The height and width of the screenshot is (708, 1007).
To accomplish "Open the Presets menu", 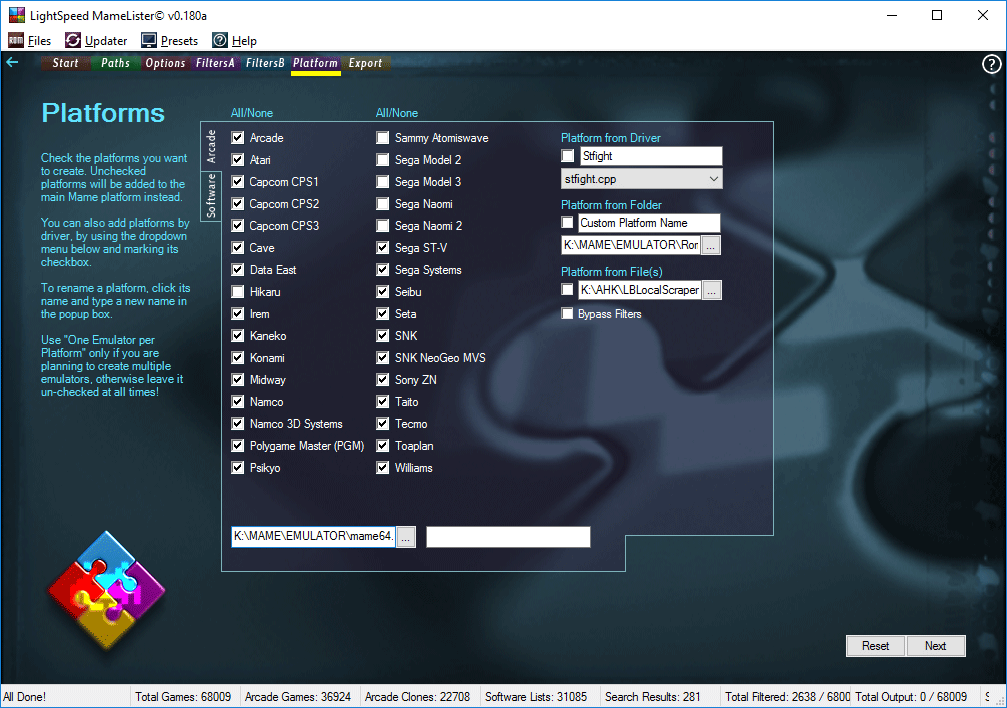I will (x=179, y=40).
